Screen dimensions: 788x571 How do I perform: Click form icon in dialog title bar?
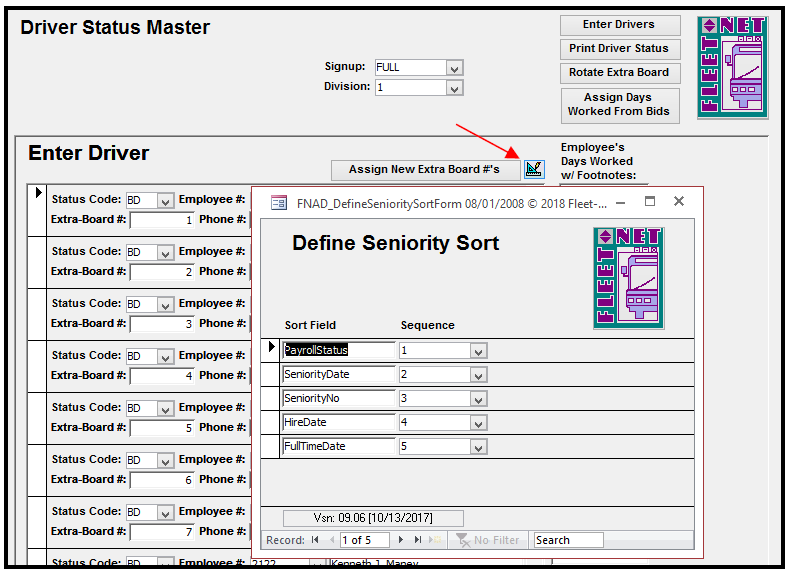point(279,202)
